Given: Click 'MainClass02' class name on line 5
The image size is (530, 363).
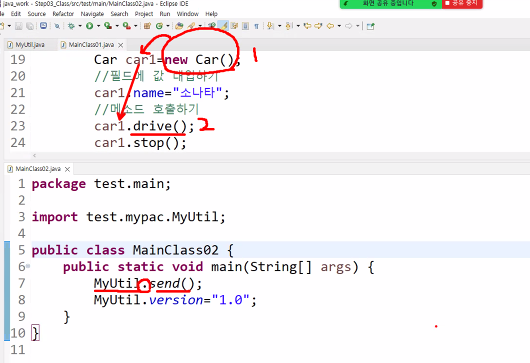Looking at the screenshot, I should pyautogui.click(x=175, y=250).
